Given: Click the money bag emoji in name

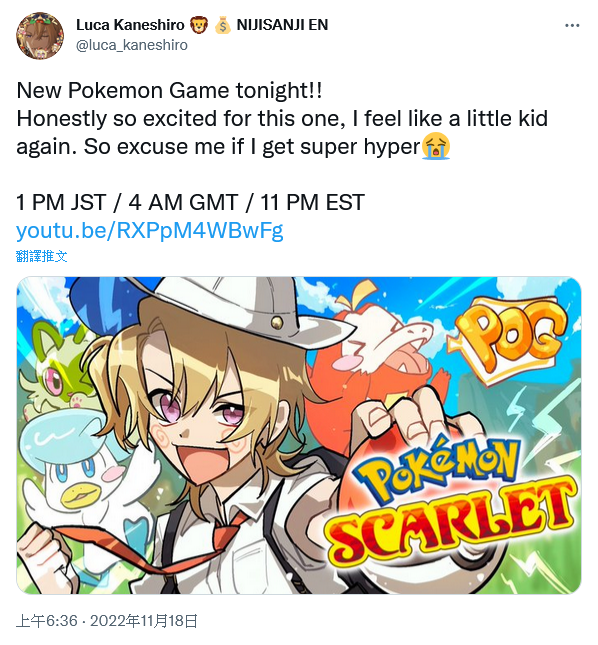Looking at the screenshot, I should click(223, 25).
